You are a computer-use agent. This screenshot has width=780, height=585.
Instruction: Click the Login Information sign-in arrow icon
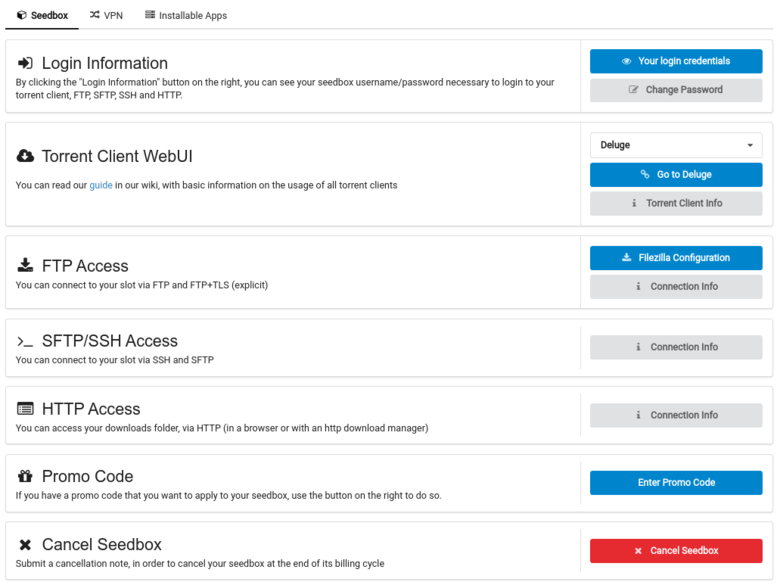(x=25, y=63)
